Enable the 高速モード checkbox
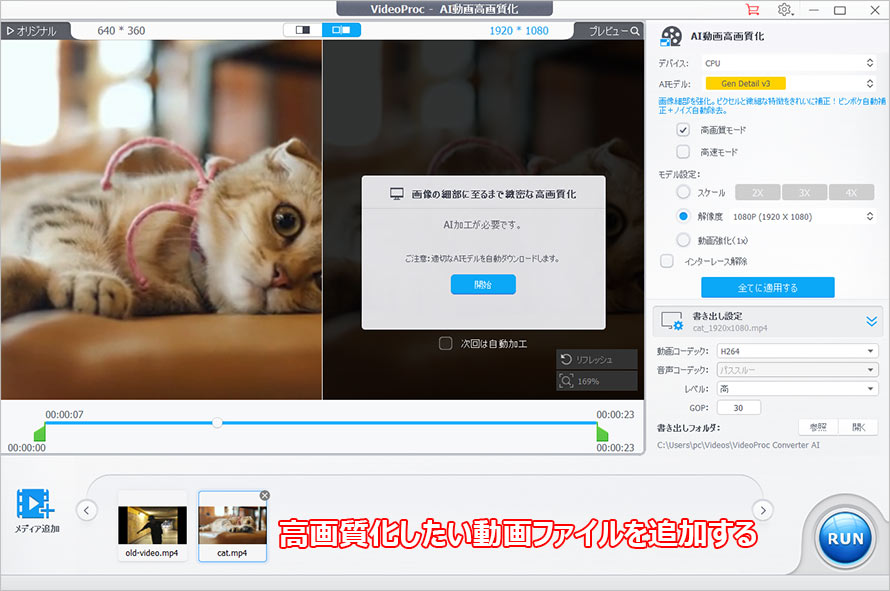Viewport: 890px width, 591px height. pyautogui.click(x=683, y=152)
